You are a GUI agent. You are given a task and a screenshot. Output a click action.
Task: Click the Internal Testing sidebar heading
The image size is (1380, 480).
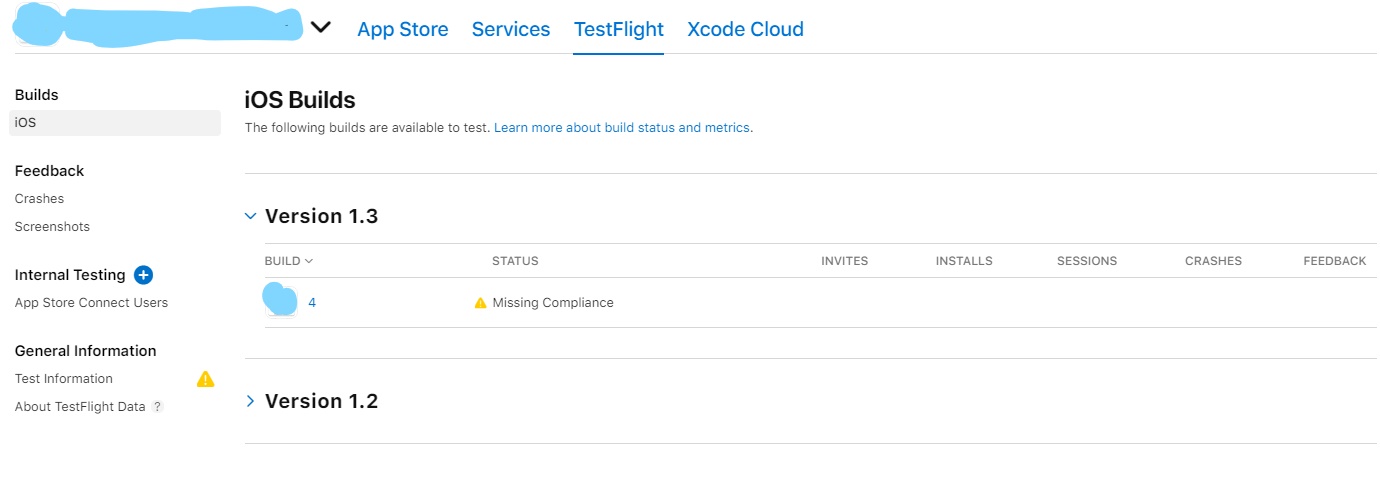tap(70, 275)
